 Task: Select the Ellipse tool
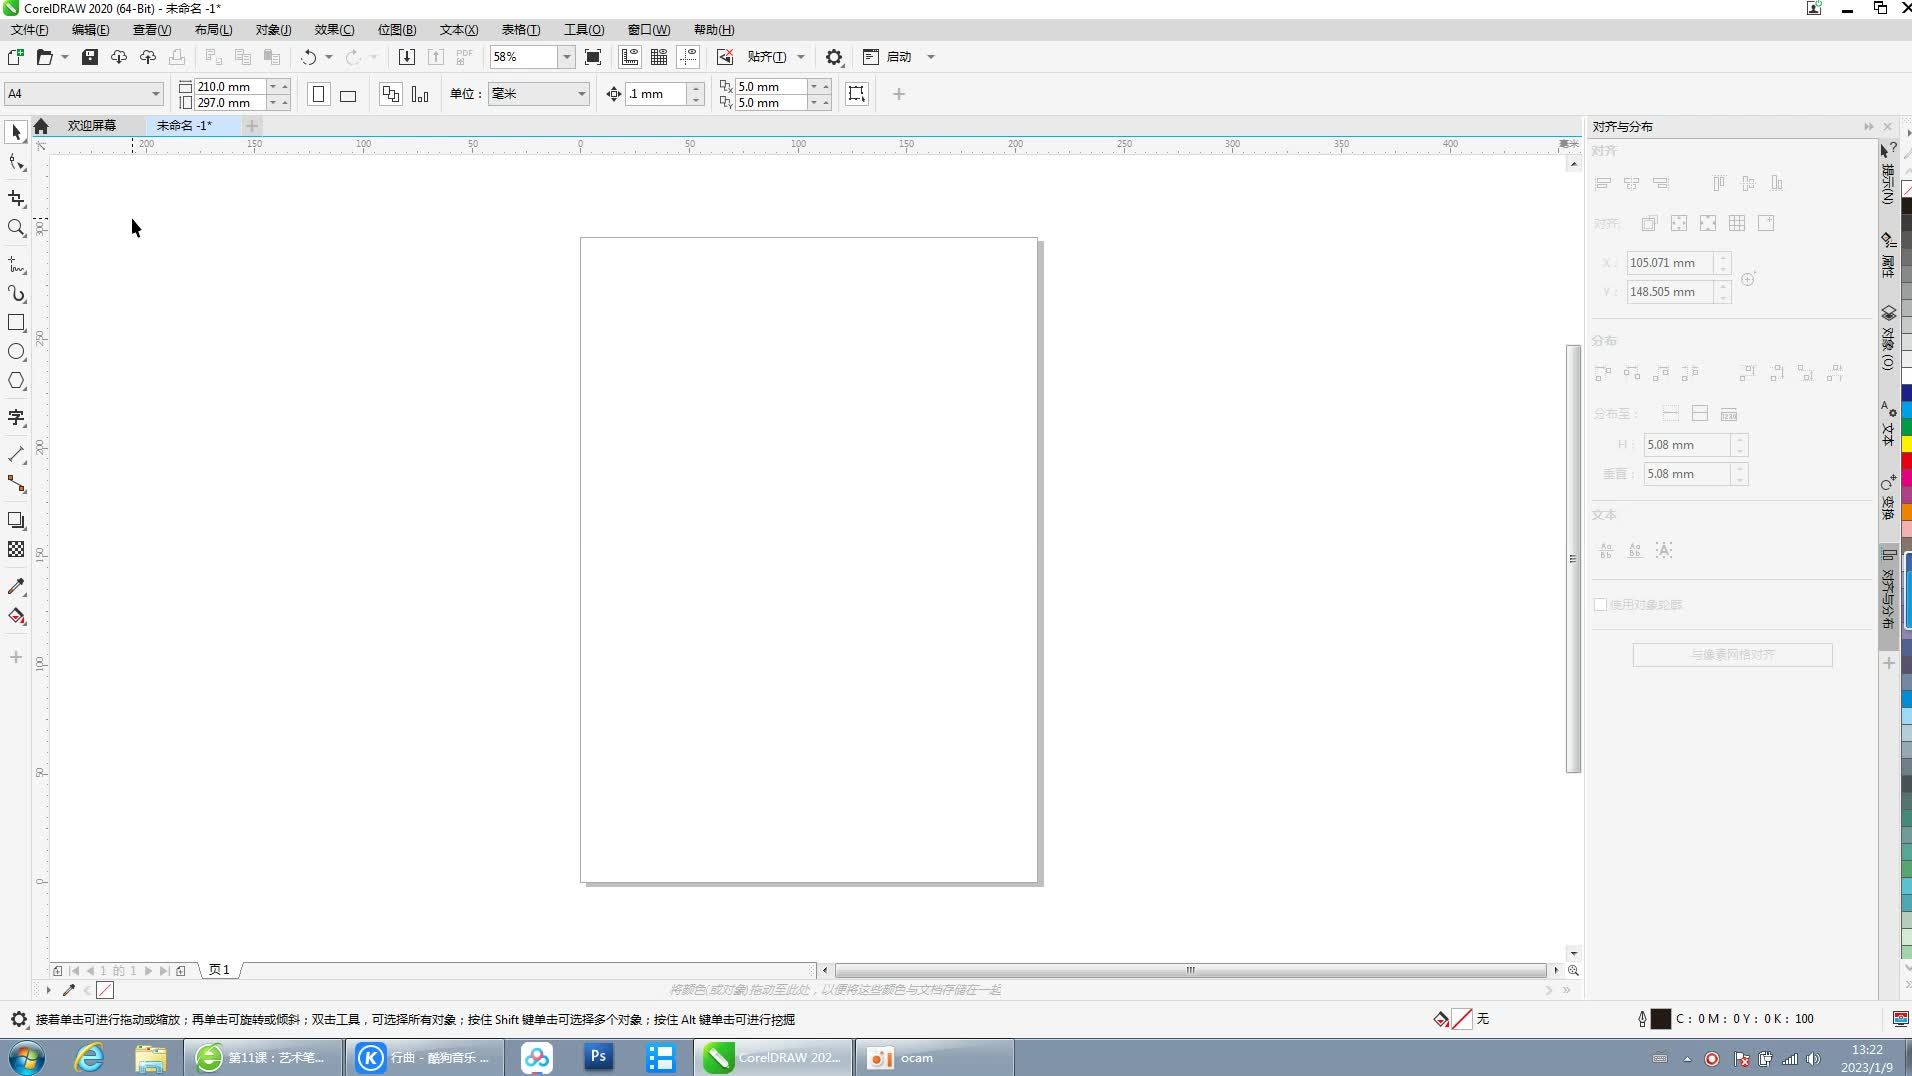15,351
